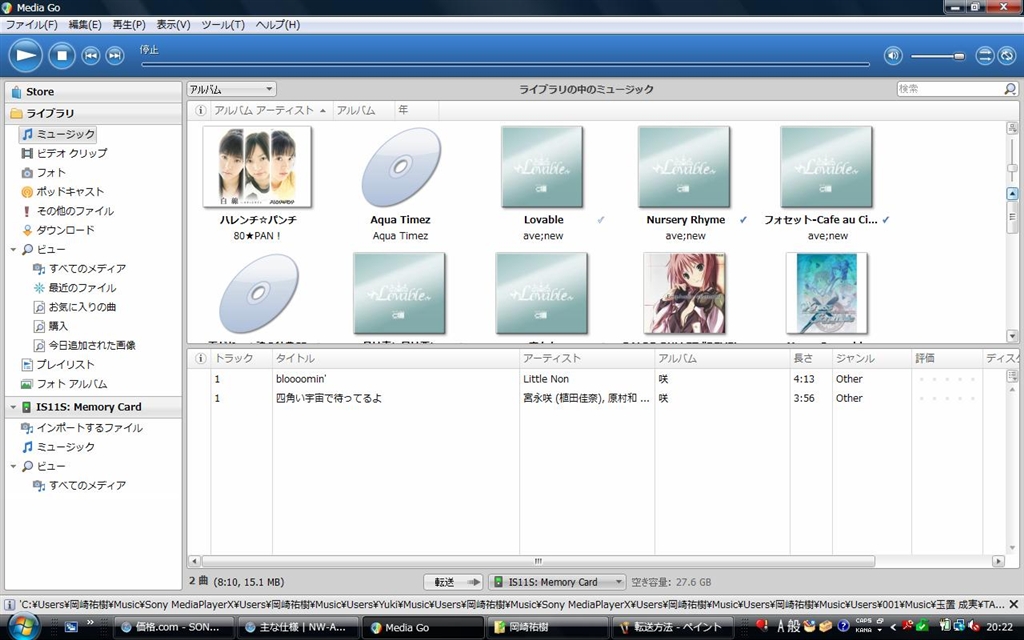
Task: Open the Store section
Action: tap(93, 91)
